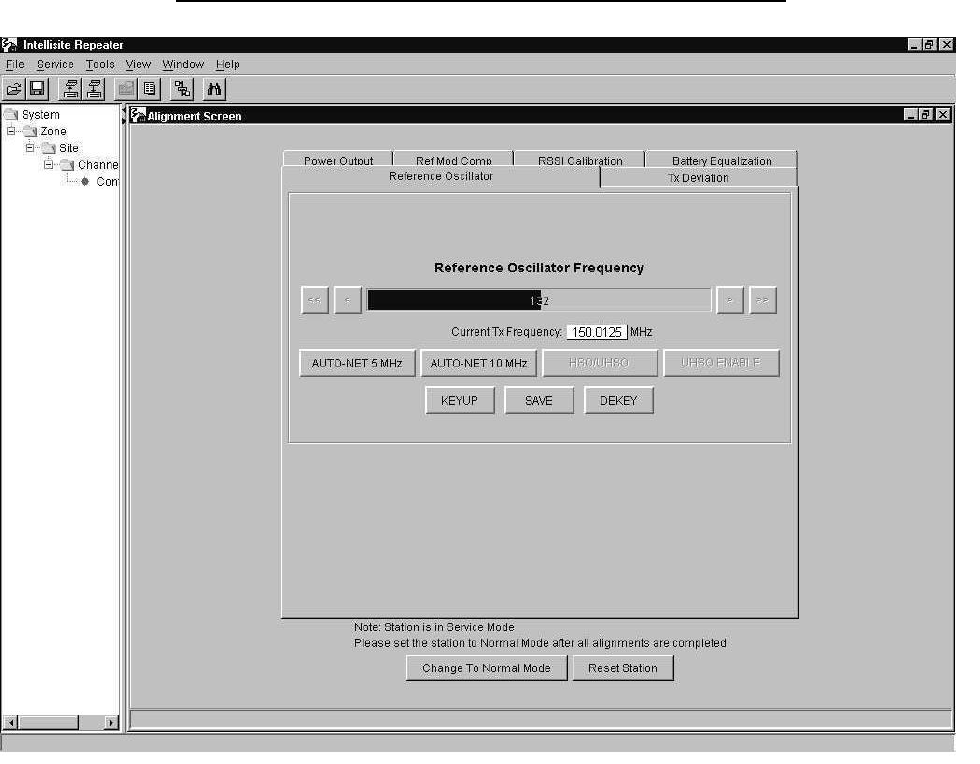
Task: Select the System label in tree
Action: point(41,114)
